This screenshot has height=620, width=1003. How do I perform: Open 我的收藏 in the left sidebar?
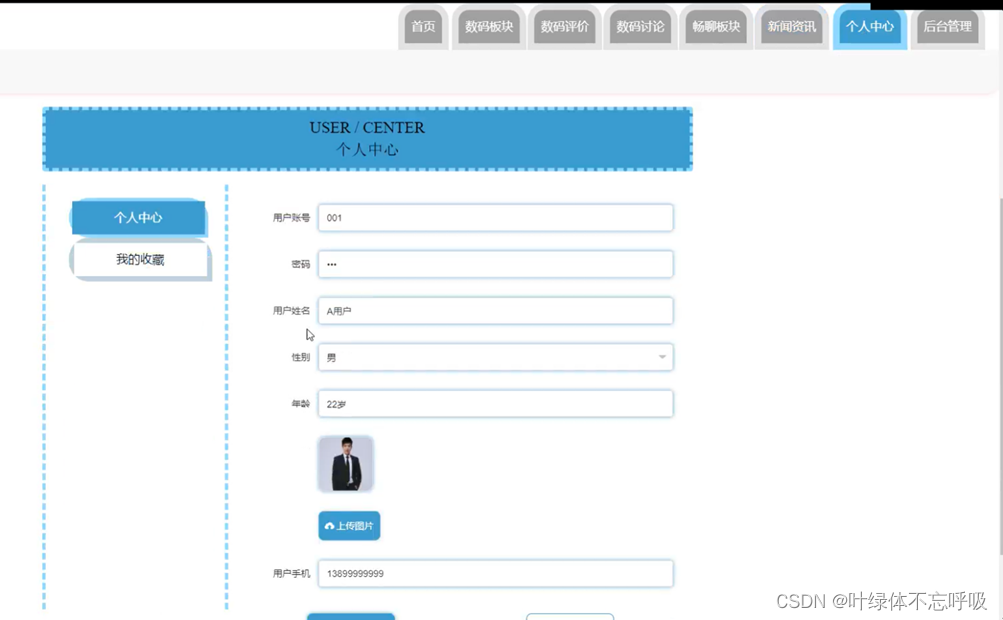[140, 259]
